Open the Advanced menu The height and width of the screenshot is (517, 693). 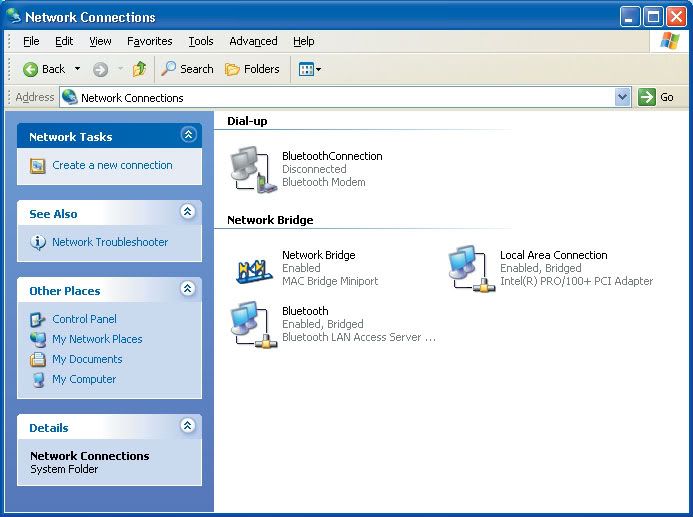pyautogui.click(x=253, y=41)
